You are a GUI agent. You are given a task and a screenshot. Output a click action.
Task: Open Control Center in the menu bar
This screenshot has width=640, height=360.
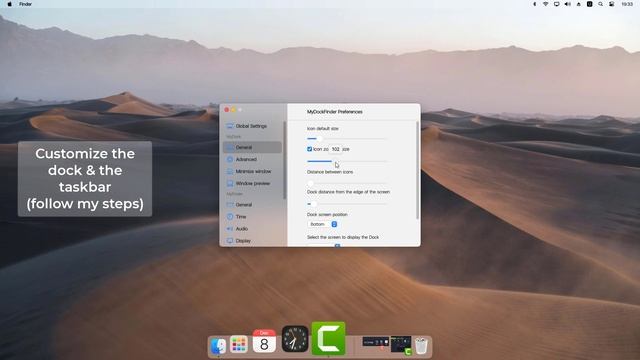[x=611, y=4]
